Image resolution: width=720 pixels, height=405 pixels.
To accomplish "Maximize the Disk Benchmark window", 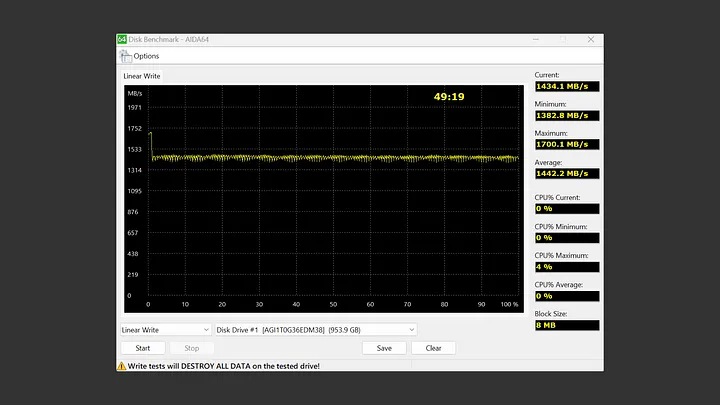I will pyautogui.click(x=563, y=40).
